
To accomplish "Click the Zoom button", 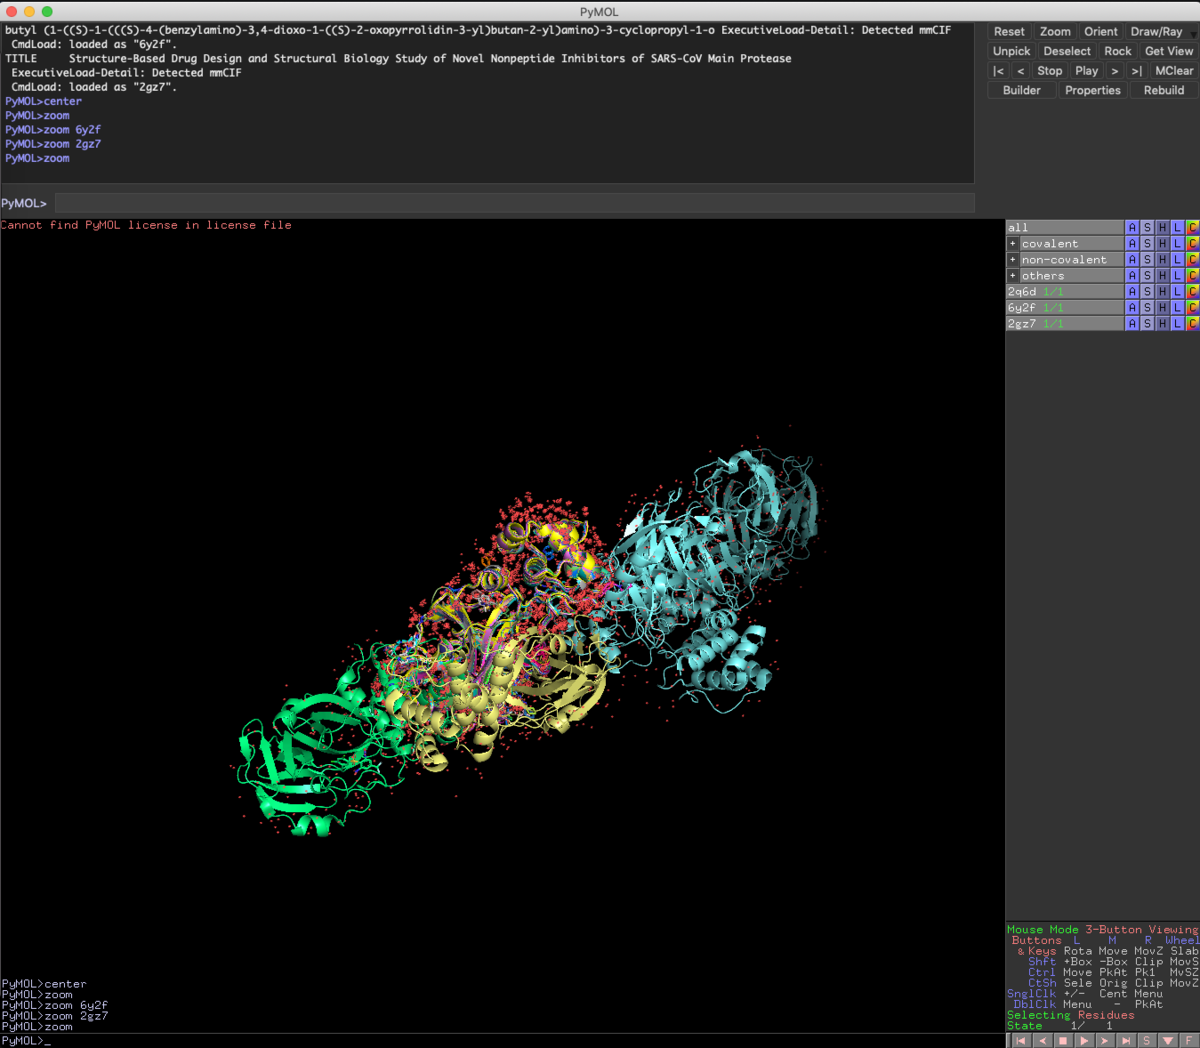I will pos(1055,32).
